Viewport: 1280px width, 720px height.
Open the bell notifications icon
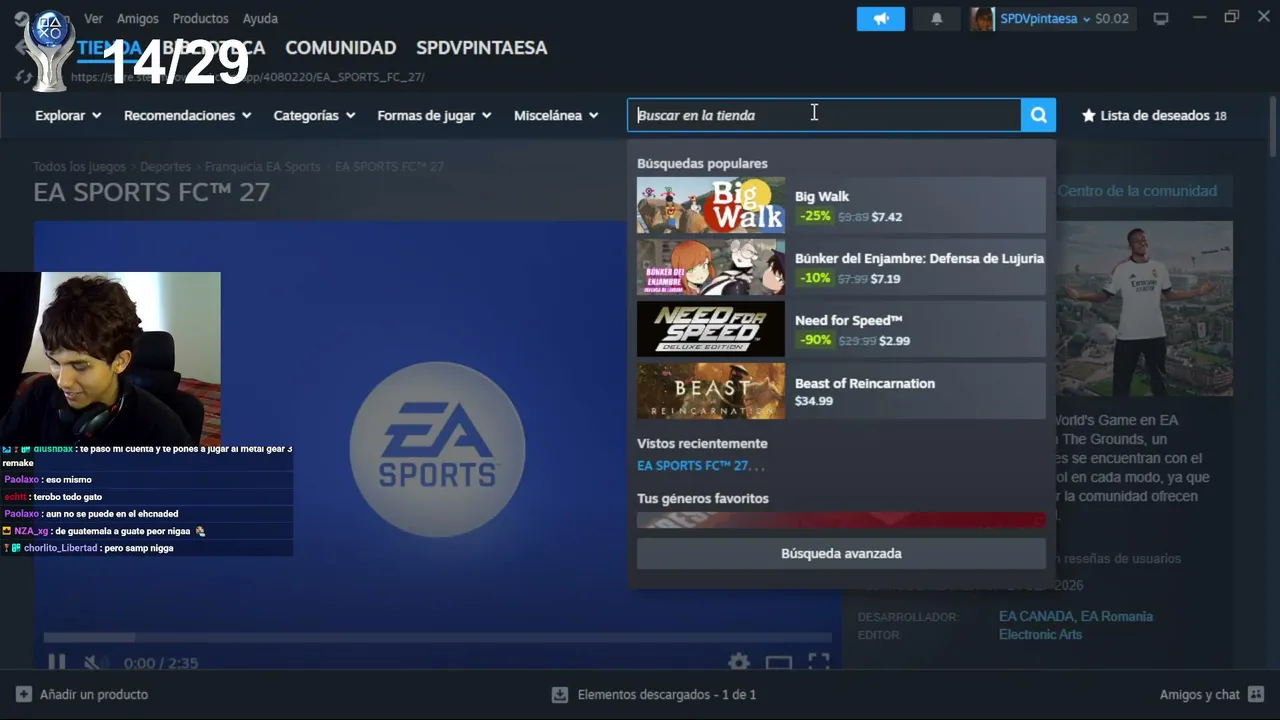(x=936, y=19)
